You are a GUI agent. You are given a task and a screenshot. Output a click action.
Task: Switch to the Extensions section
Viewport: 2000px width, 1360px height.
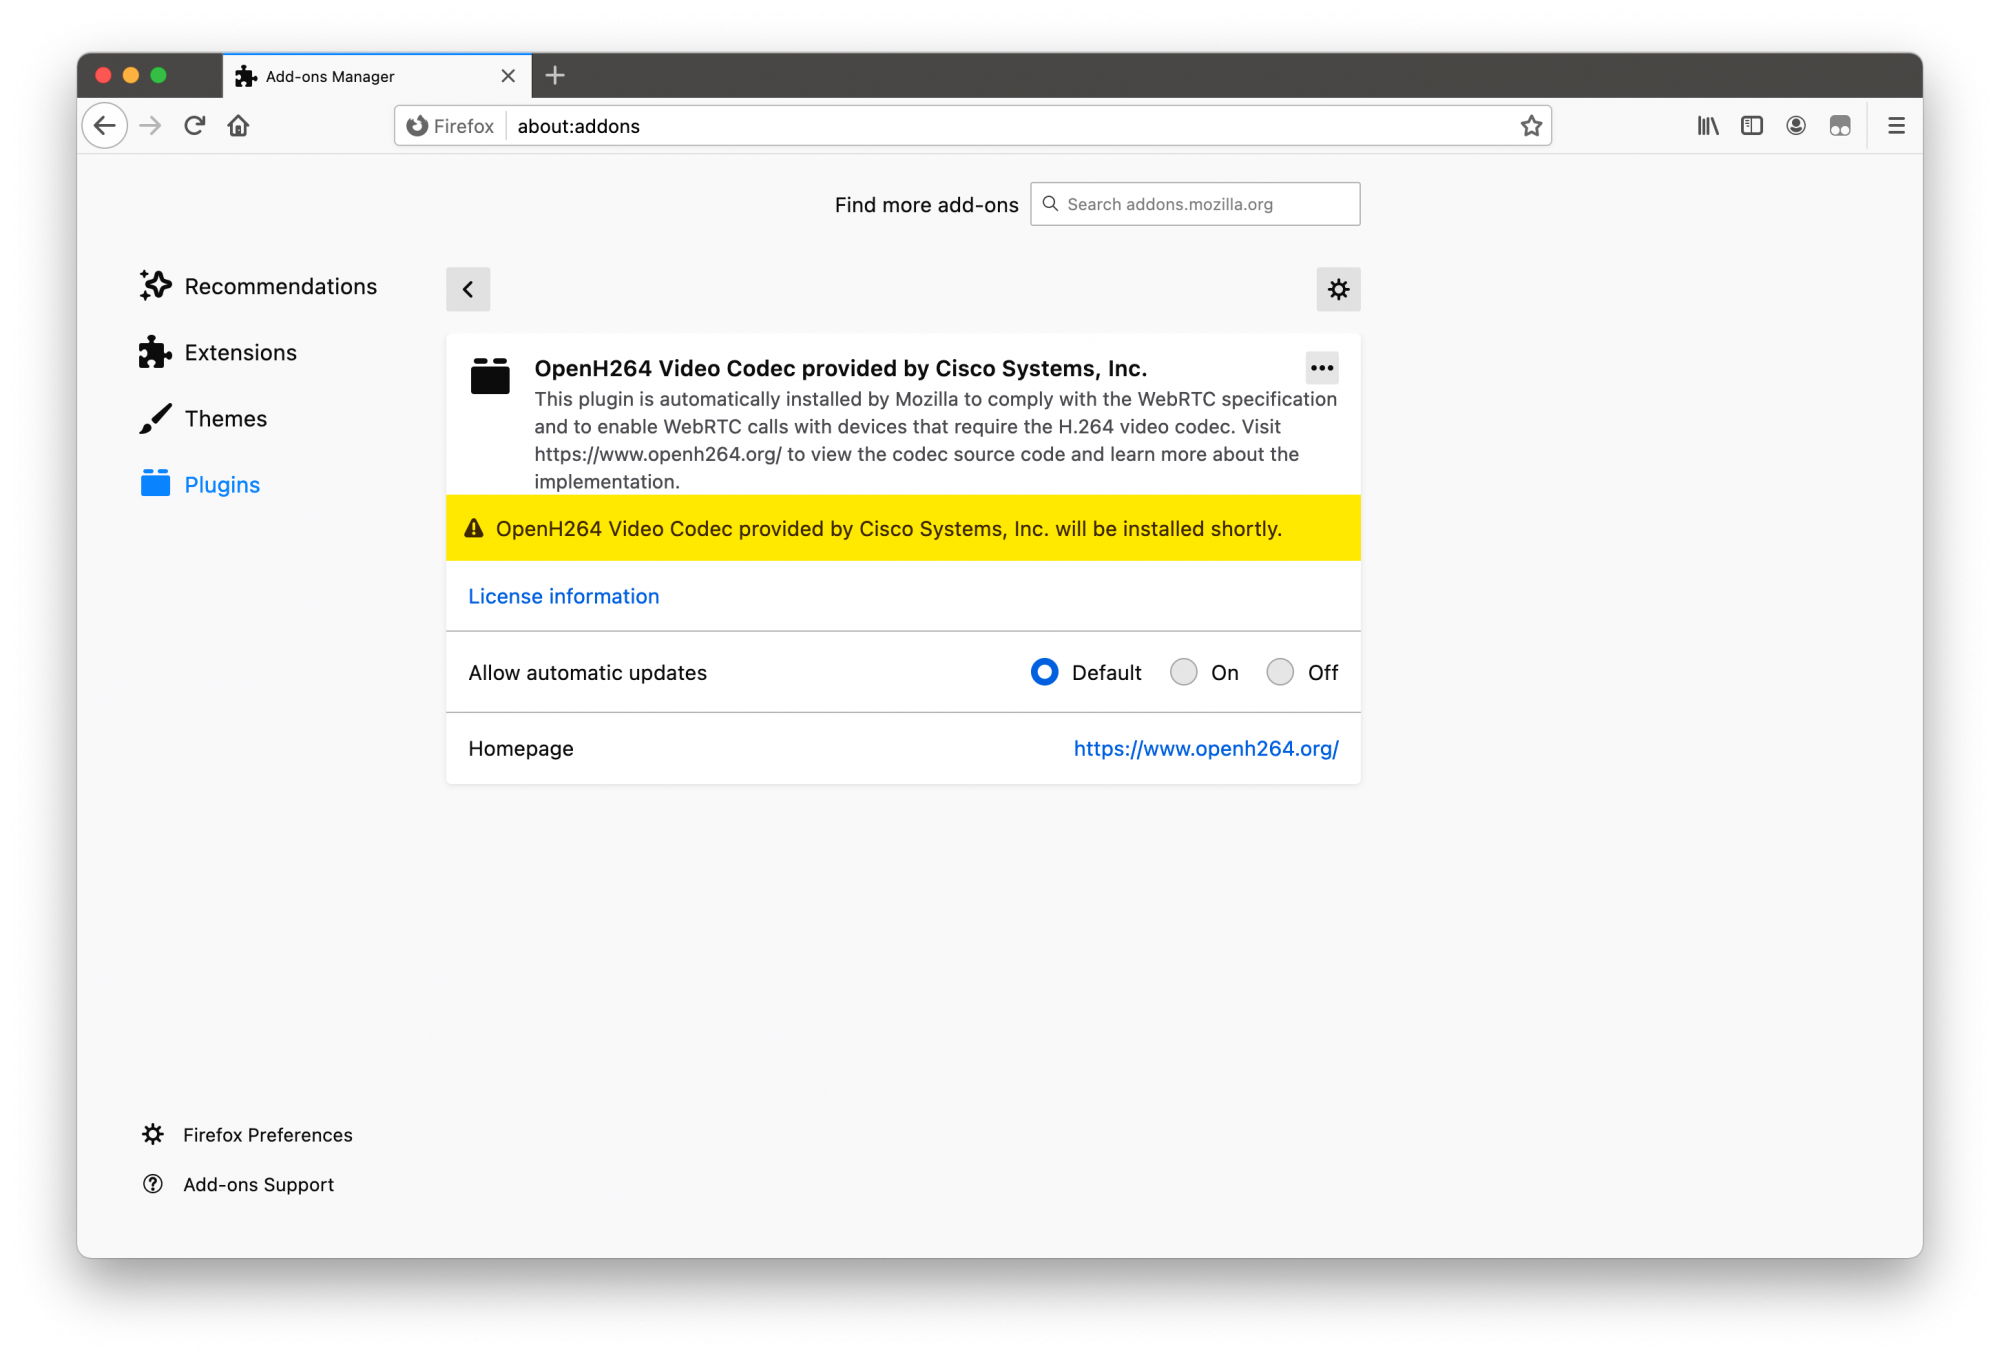tap(240, 353)
